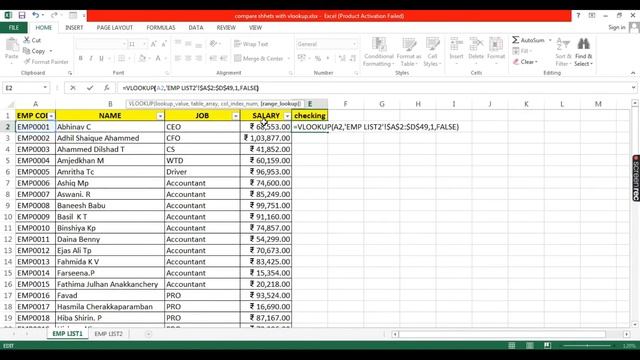Click the Format cells icon
The height and width of the screenshot is (360, 640).
pos(496,44)
